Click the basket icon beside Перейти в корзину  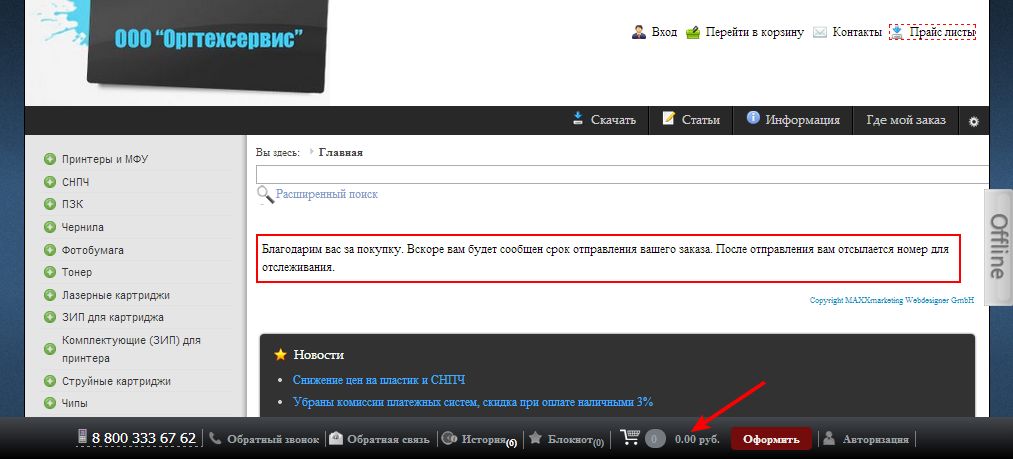click(693, 32)
